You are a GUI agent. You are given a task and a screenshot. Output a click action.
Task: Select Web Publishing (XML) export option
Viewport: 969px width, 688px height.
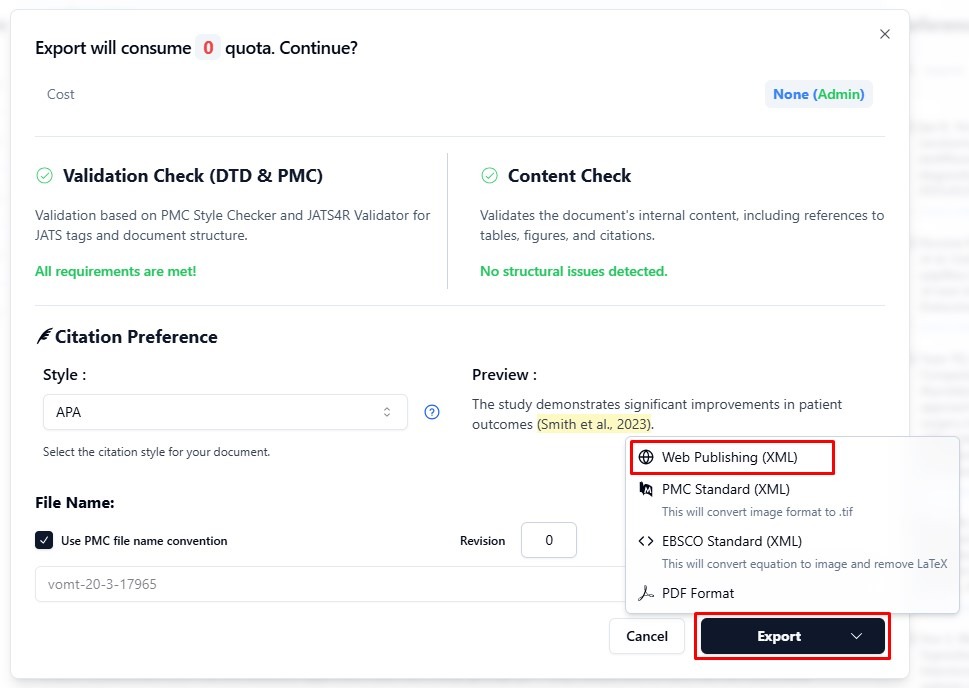pyautogui.click(x=729, y=458)
